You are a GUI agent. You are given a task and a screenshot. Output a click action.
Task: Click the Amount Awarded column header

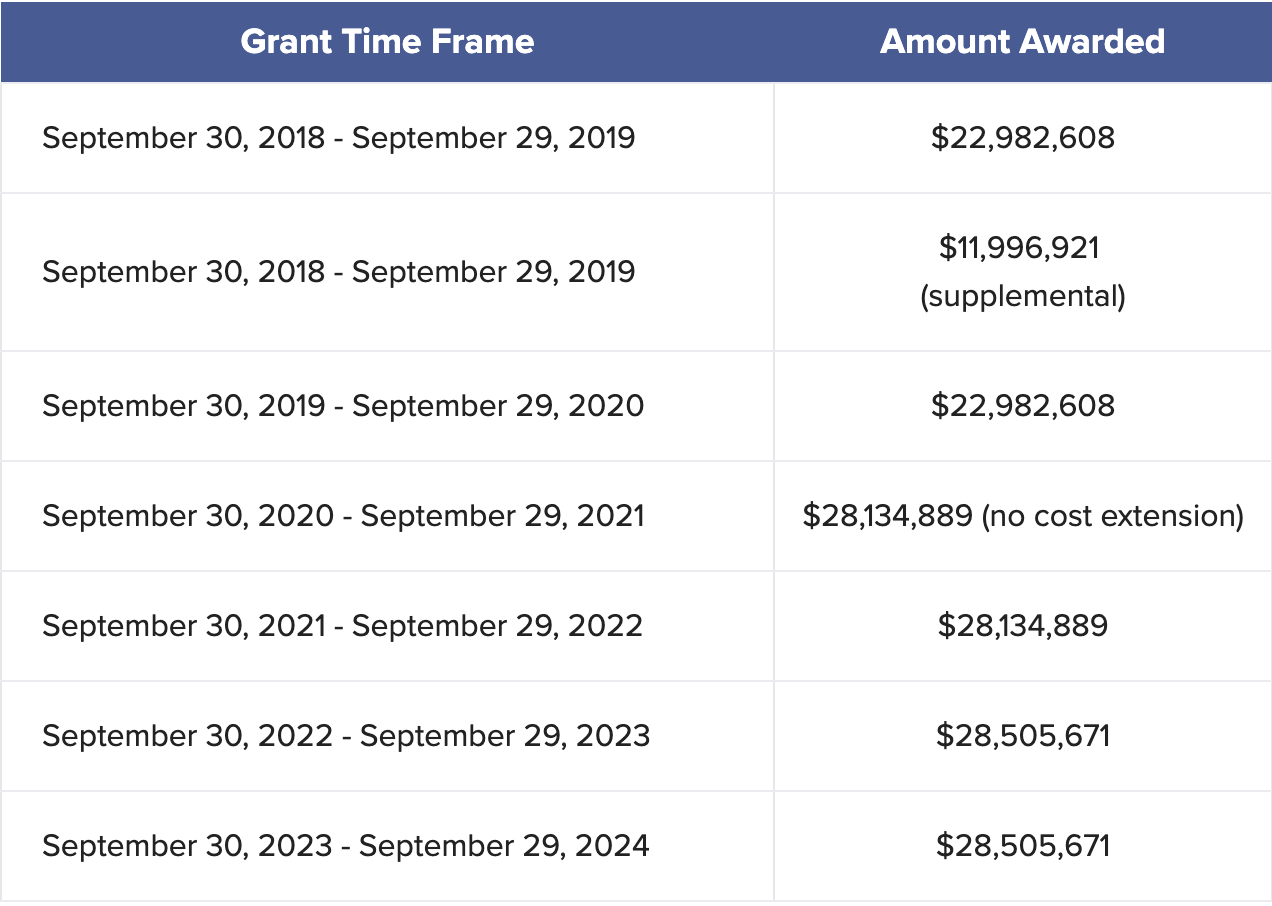1022,42
